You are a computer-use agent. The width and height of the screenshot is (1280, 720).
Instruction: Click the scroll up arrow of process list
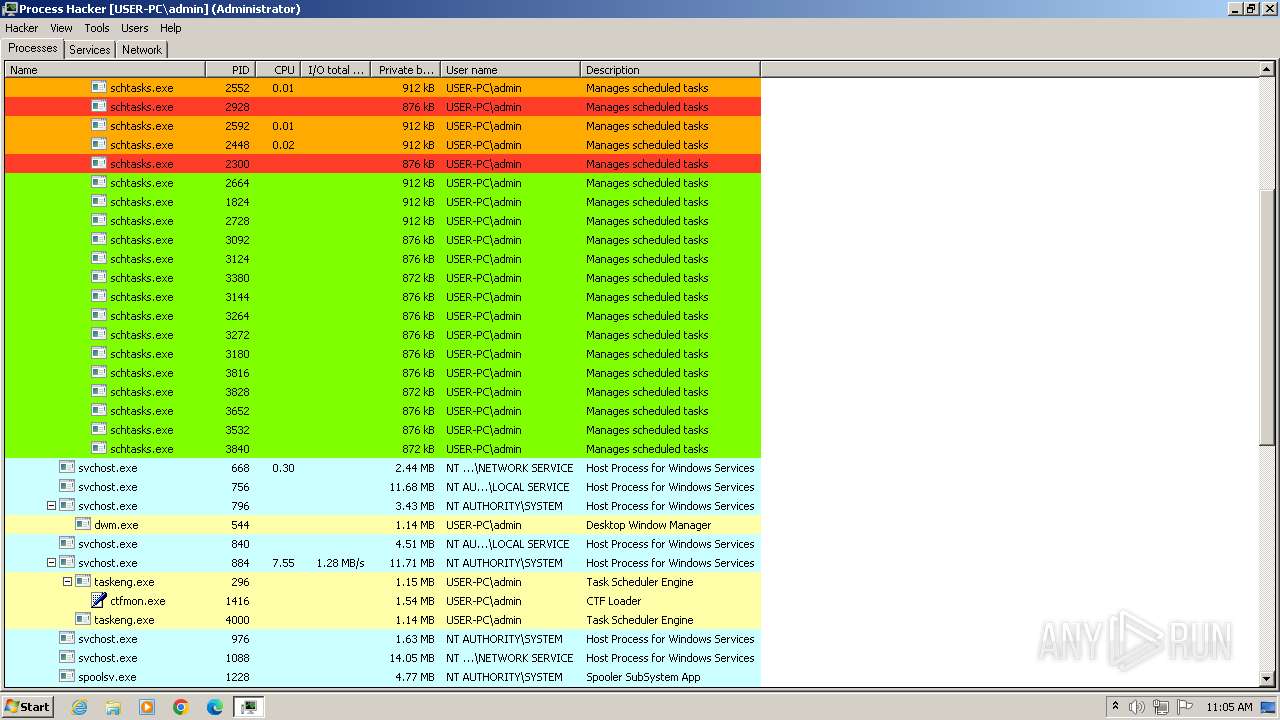click(x=1267, y=70)
